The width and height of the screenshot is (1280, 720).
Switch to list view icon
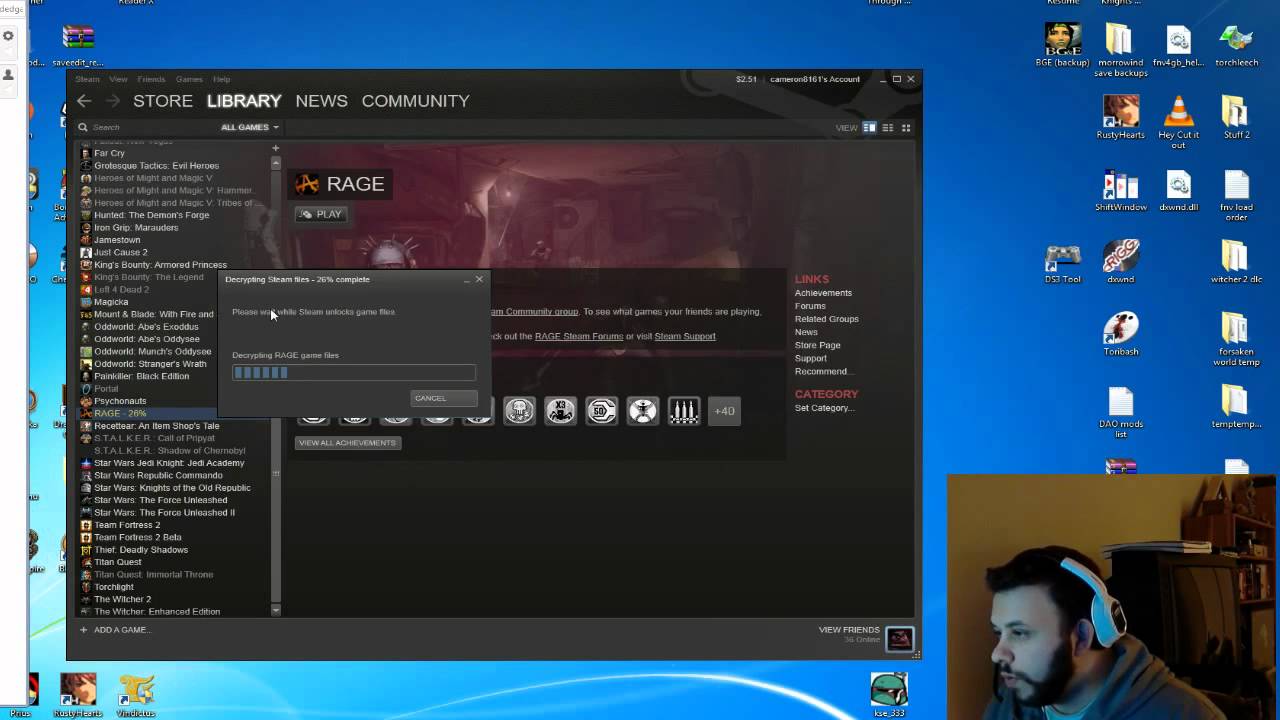[x=887, y=127]
